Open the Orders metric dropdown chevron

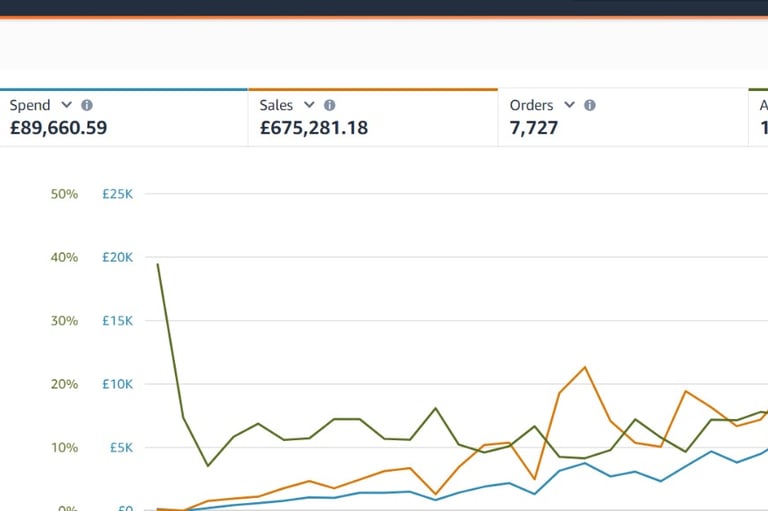[x=569, y=105]
